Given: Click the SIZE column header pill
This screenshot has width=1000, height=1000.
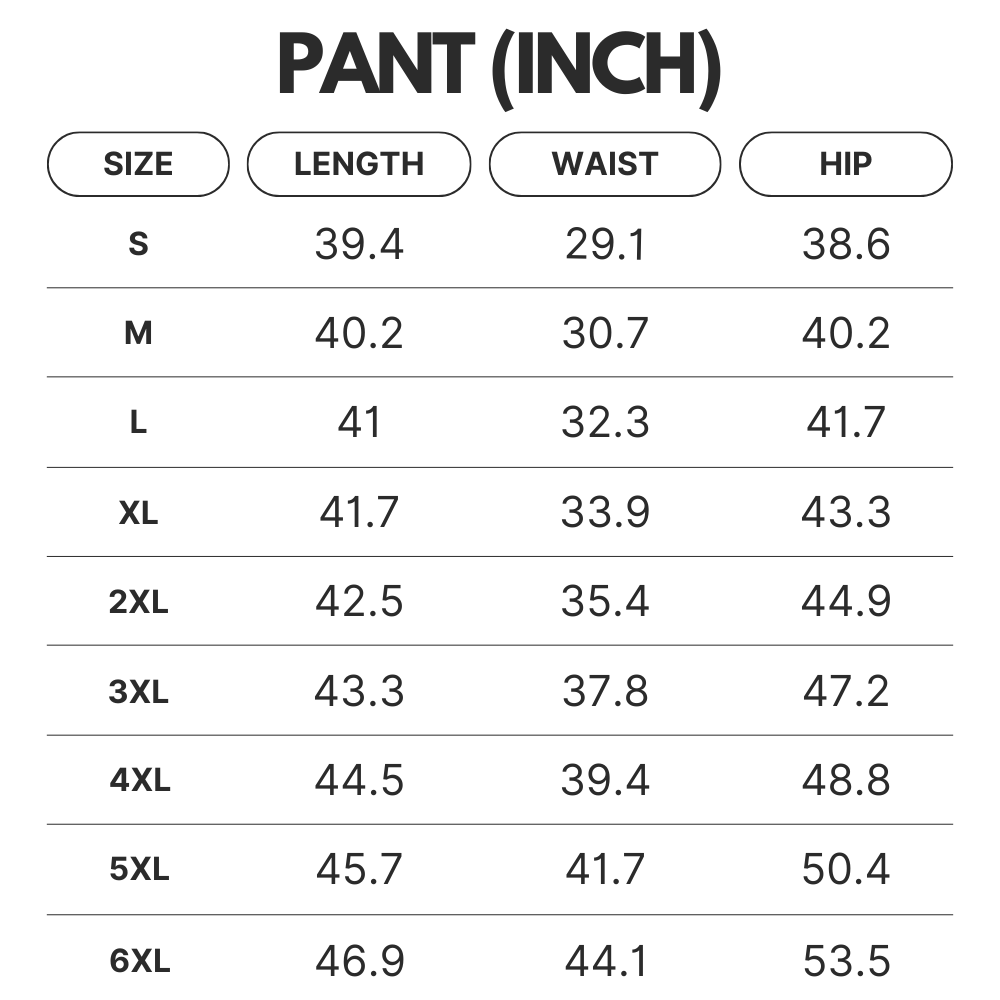Looking at the screenshot, I should (x=138, y=164).
